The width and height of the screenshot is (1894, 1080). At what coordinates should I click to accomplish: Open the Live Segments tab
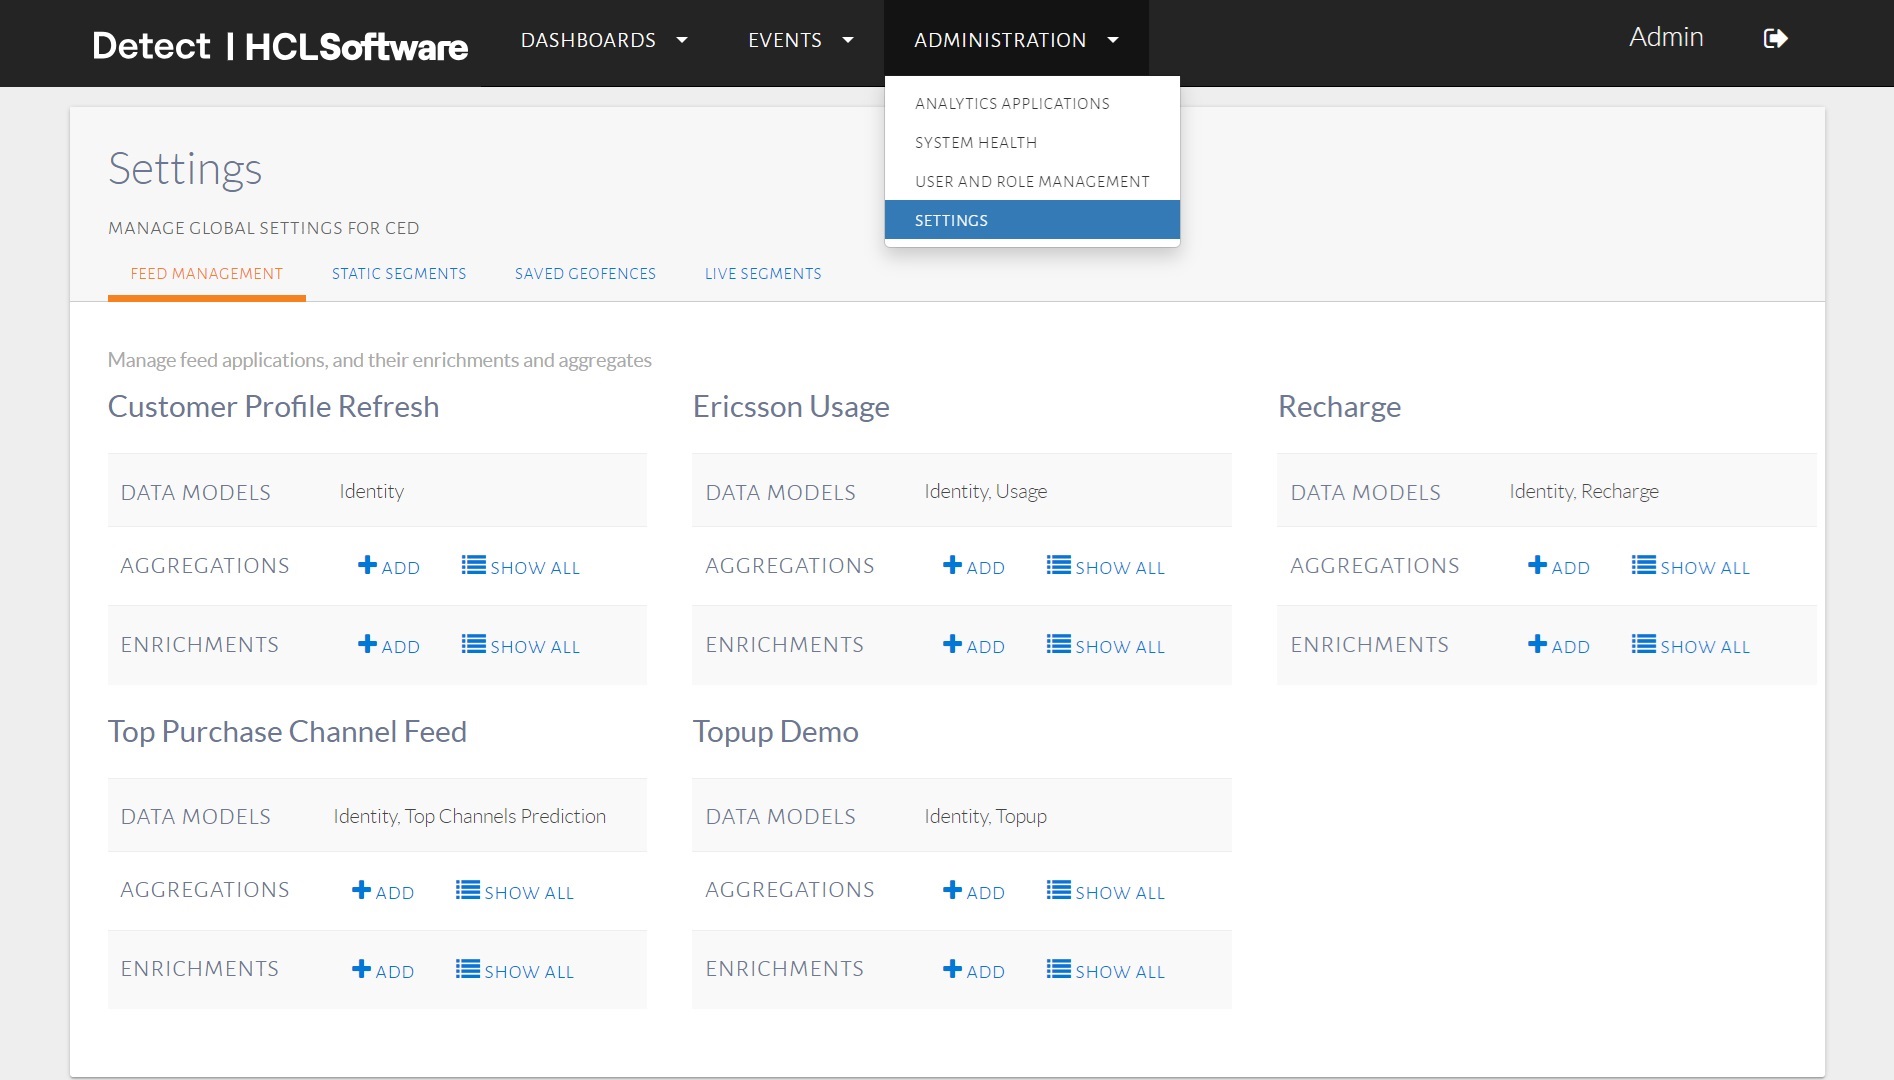point(762,274)
